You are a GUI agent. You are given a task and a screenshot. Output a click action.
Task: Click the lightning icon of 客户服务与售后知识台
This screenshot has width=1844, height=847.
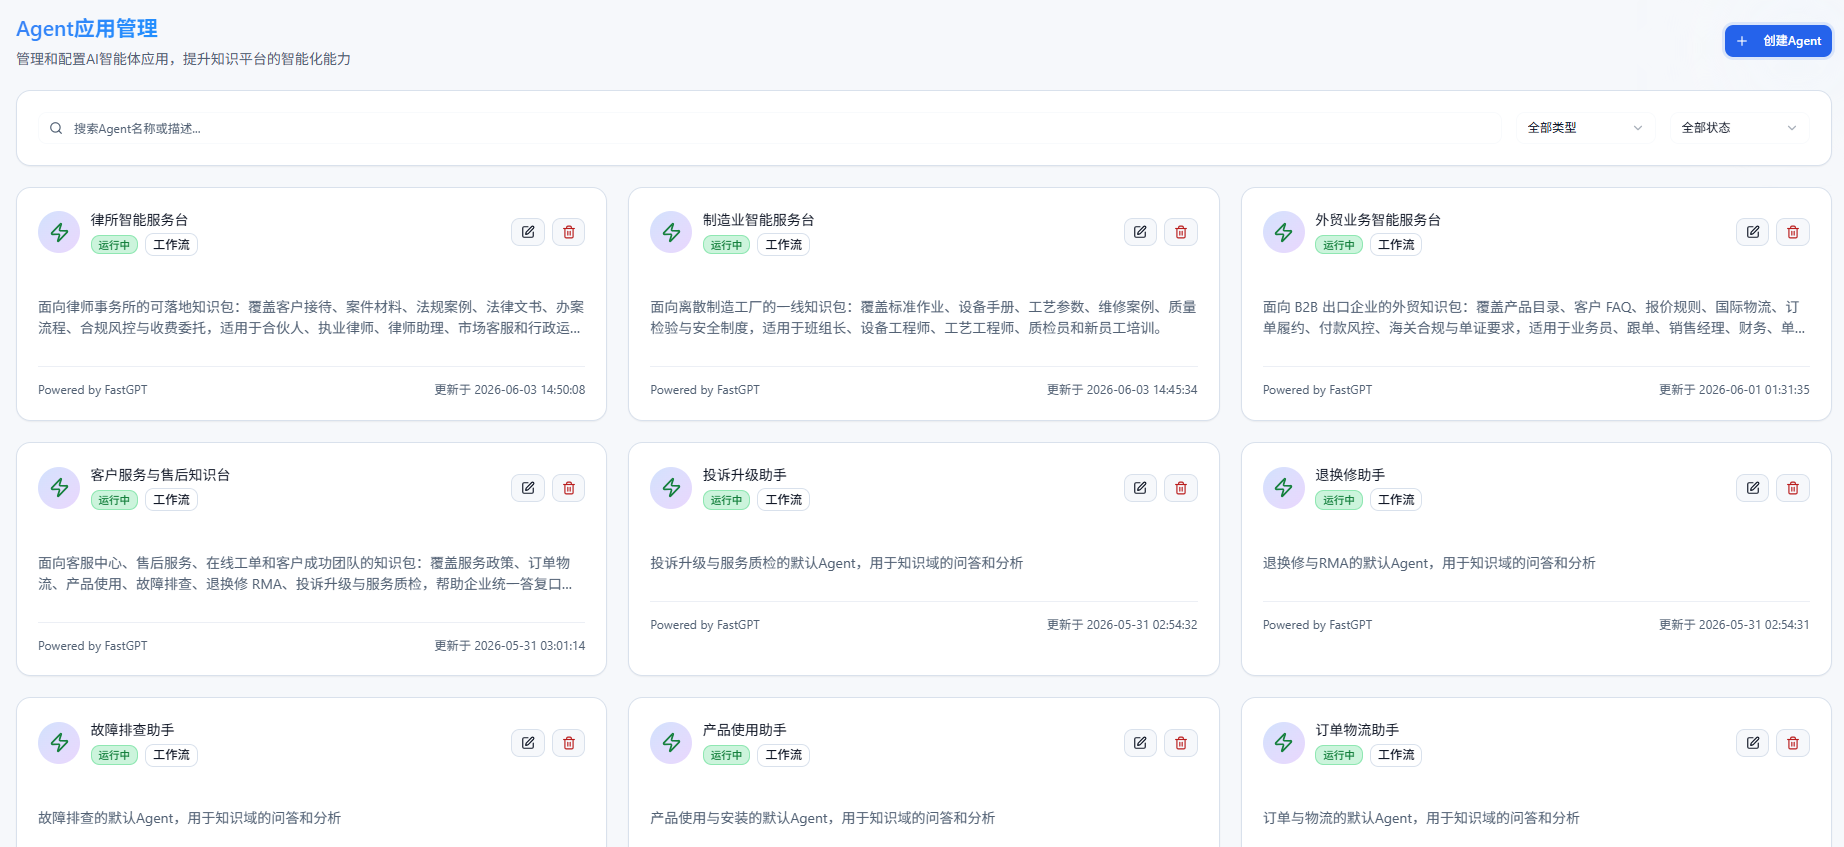(59, 488)
